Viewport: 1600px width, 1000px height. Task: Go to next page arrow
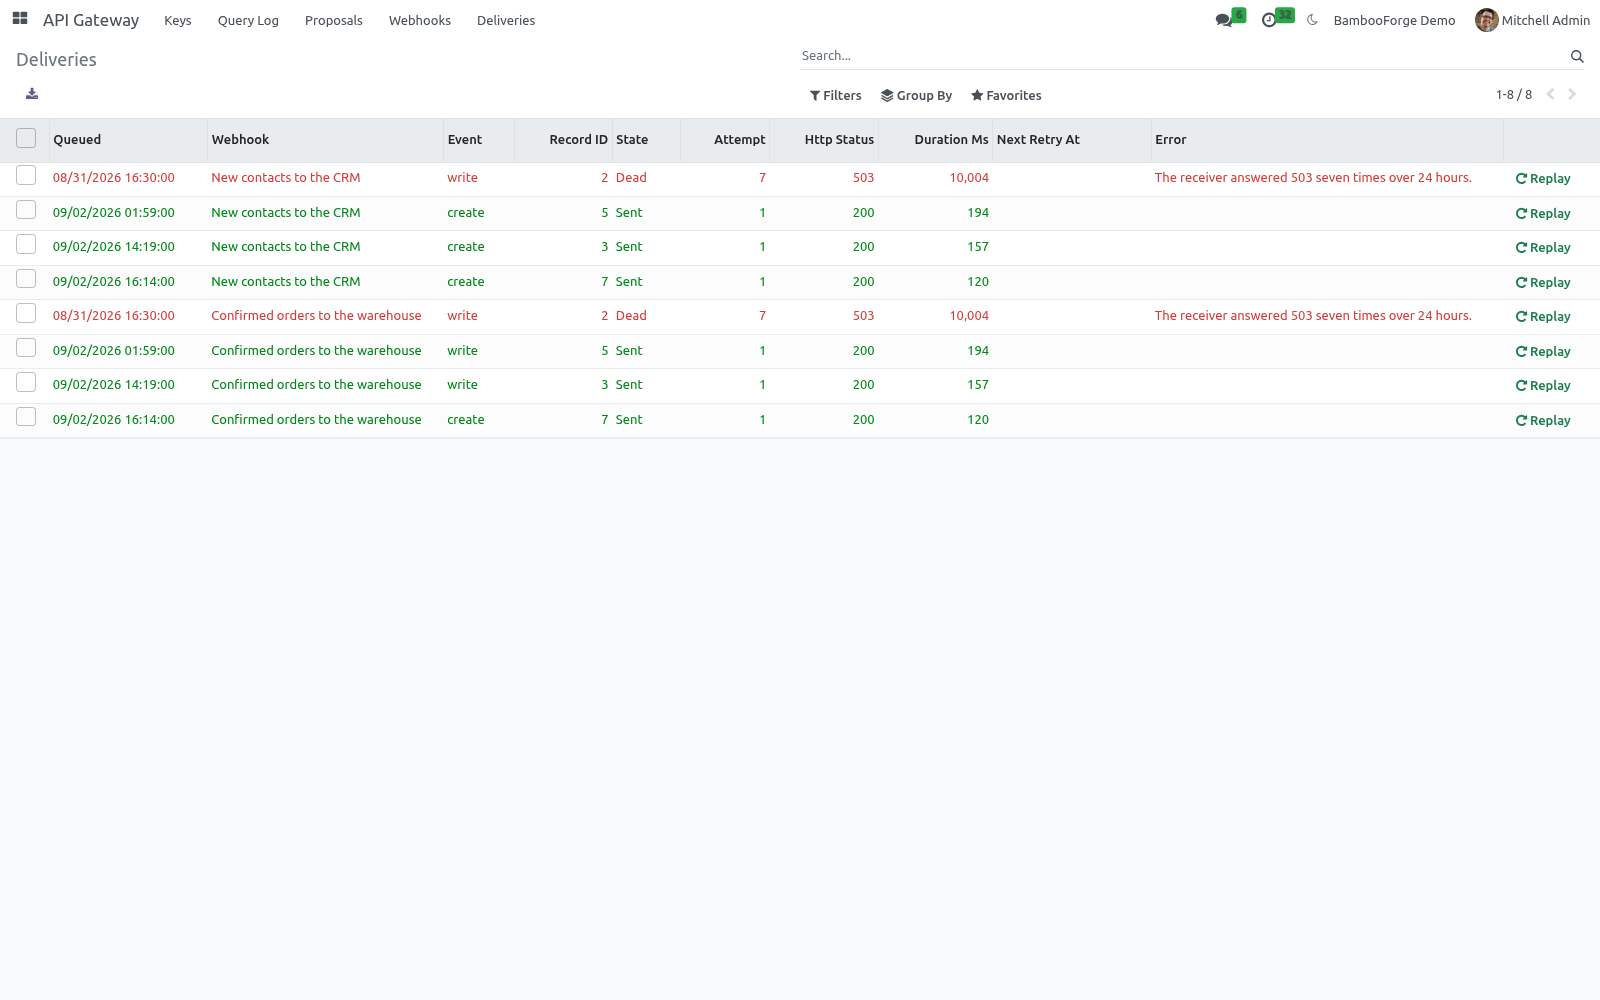(x=1572, y=94)
